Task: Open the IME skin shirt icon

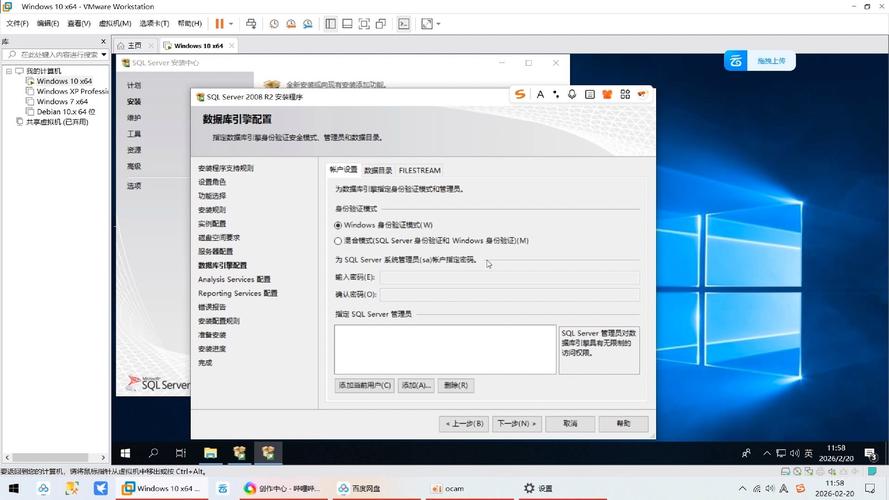Action: tap(607, 94)
